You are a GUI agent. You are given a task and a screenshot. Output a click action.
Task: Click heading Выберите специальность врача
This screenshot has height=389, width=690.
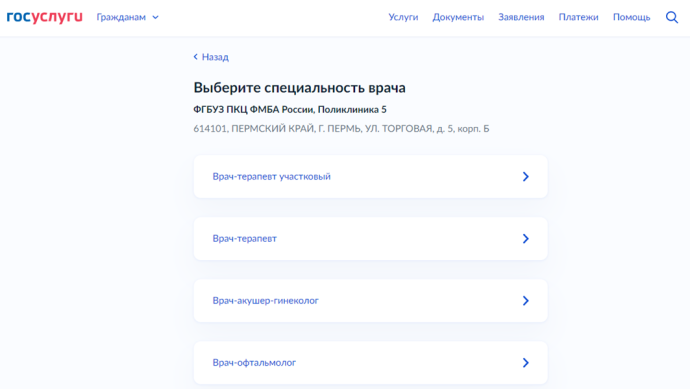[x=299, y=88]
